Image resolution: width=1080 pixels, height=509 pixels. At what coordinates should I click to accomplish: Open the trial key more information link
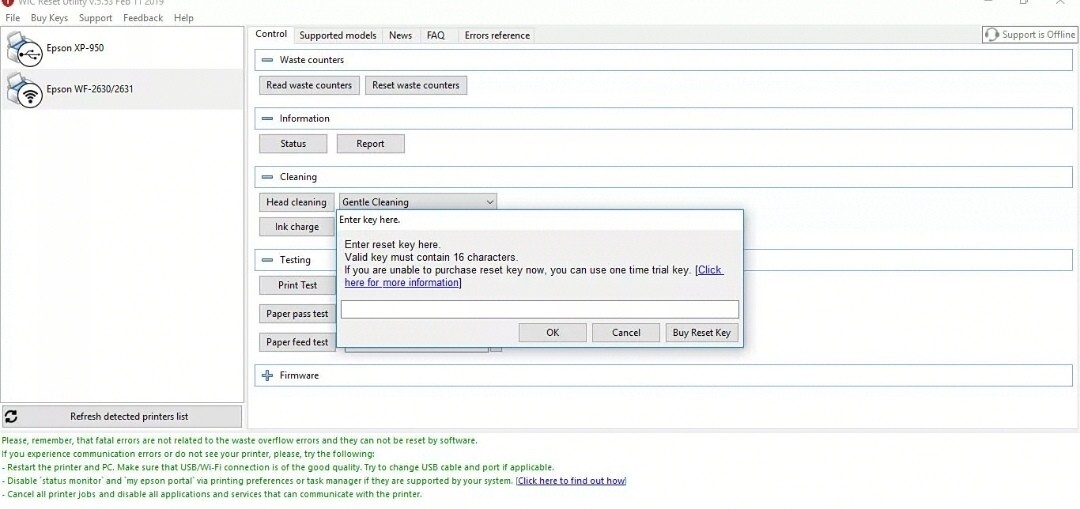click(402, 283)
